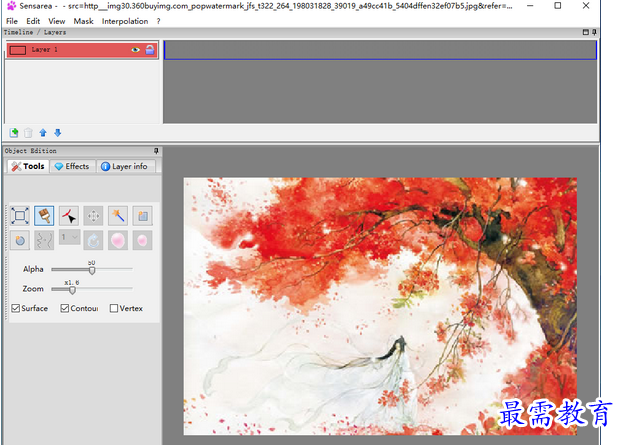This screenshot has width=621, height=445.
Task: Click the Sensarea paw app icon
Action: click(11, 6)
